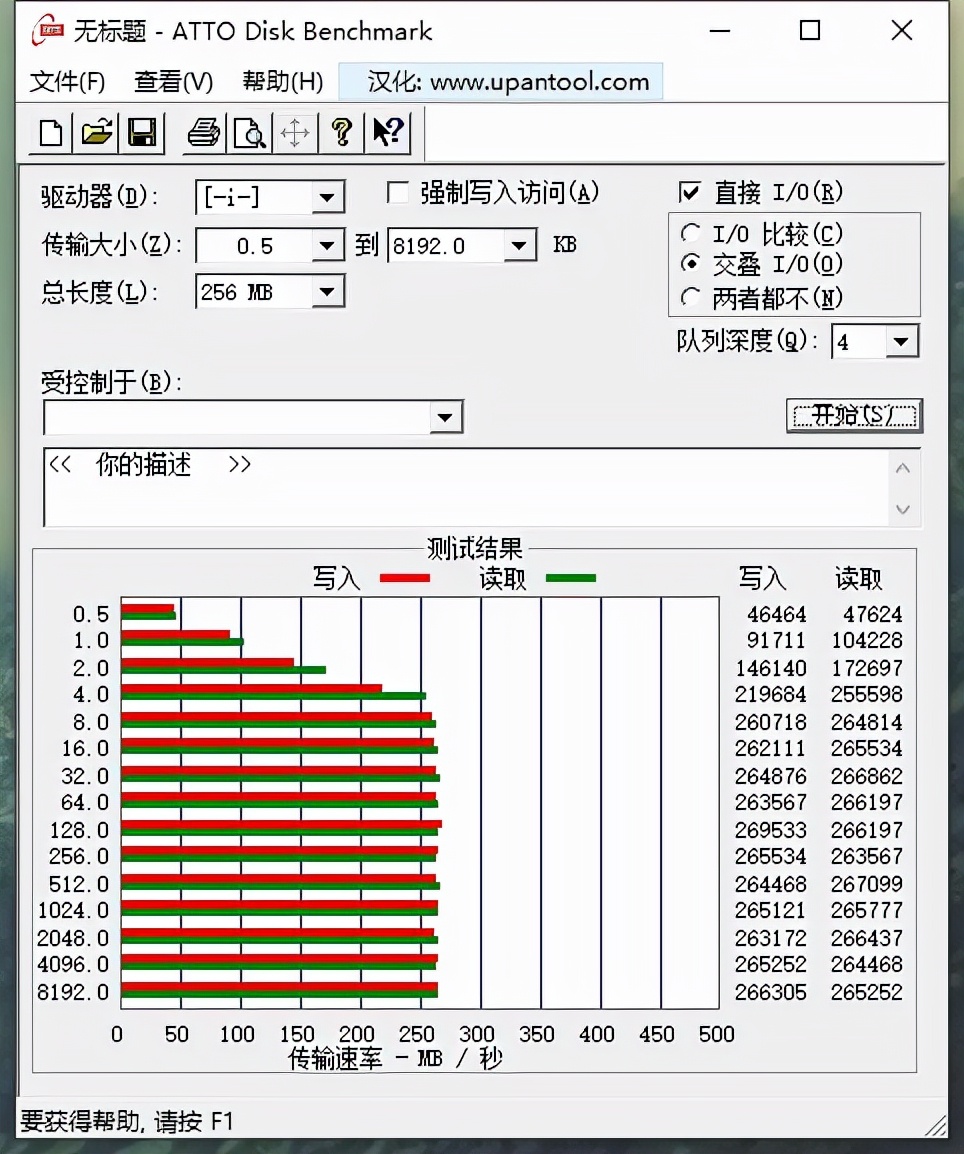Select the I/O 比较 radio button

tap(690, 233)
